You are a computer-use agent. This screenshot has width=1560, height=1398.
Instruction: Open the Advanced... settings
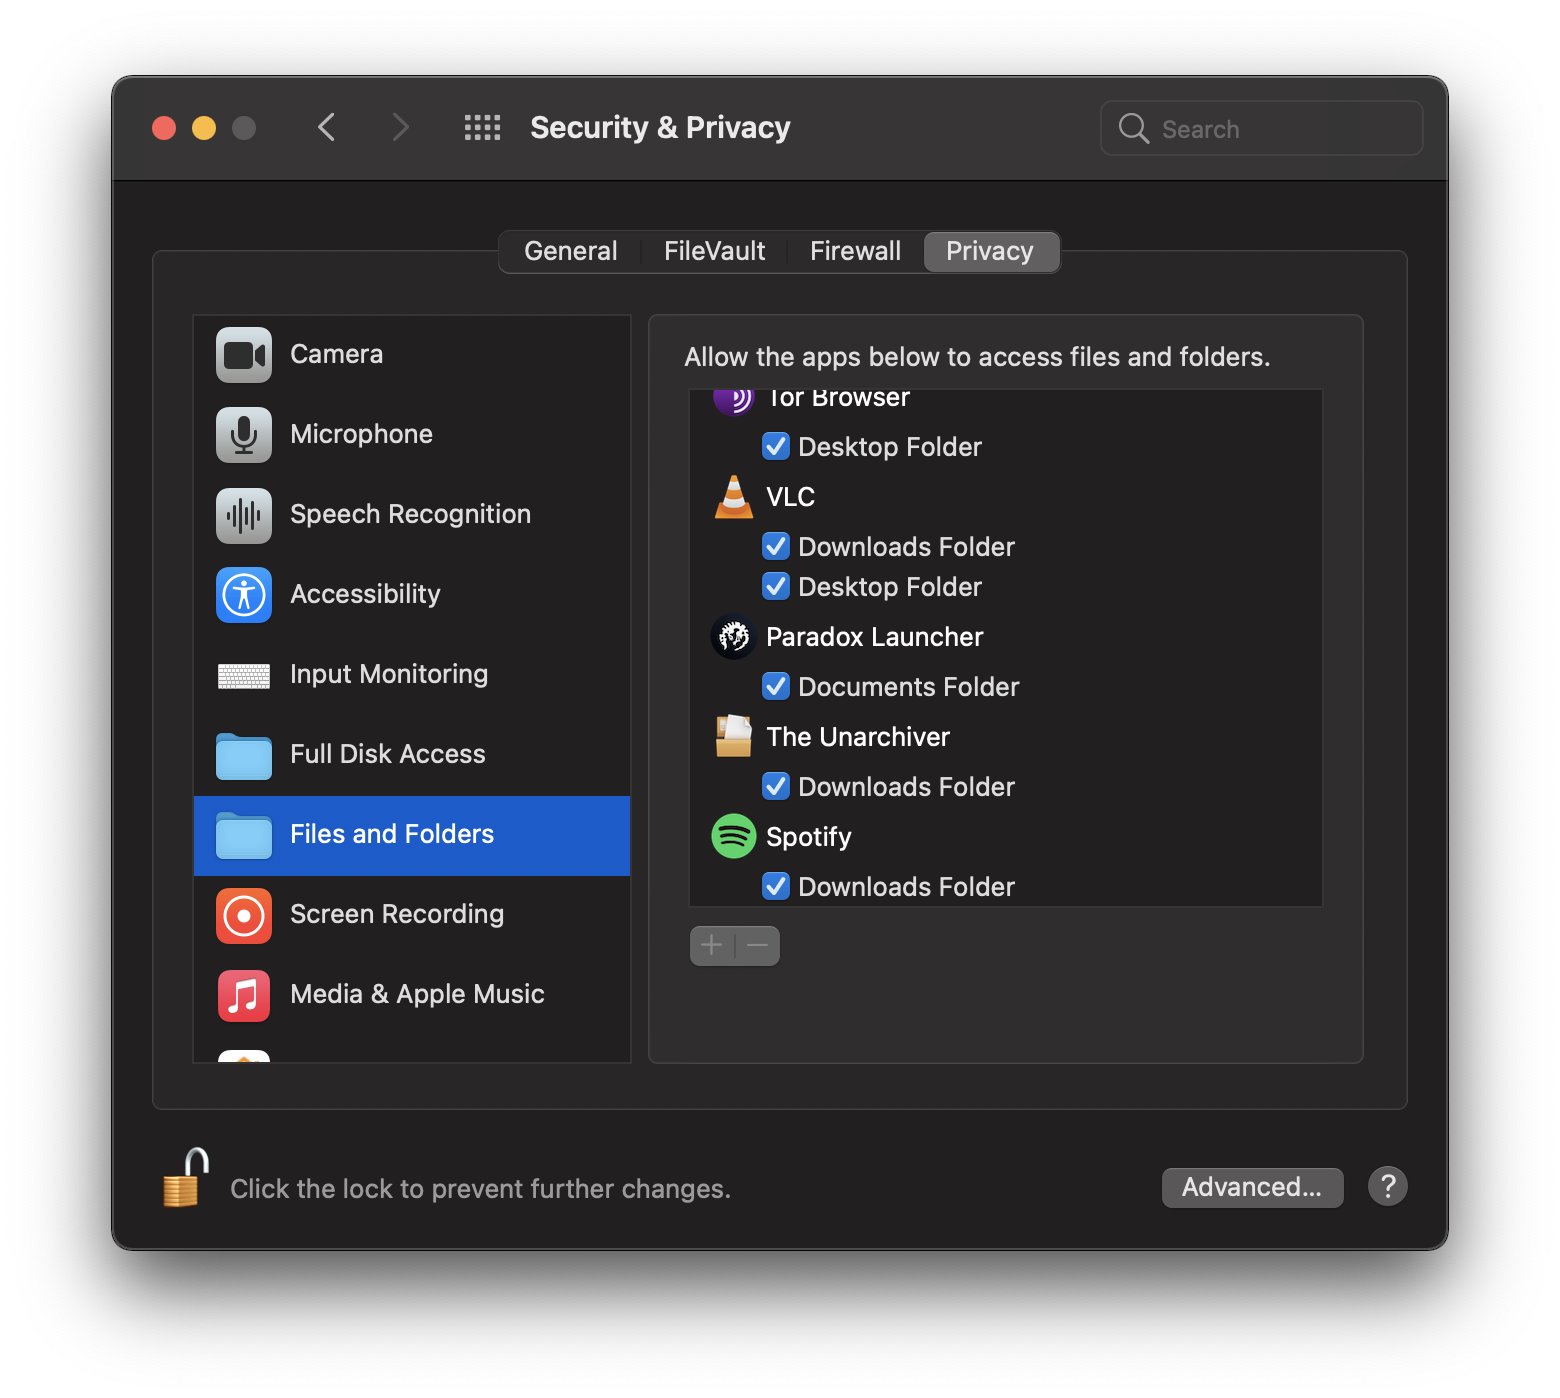(1252, 1187)
